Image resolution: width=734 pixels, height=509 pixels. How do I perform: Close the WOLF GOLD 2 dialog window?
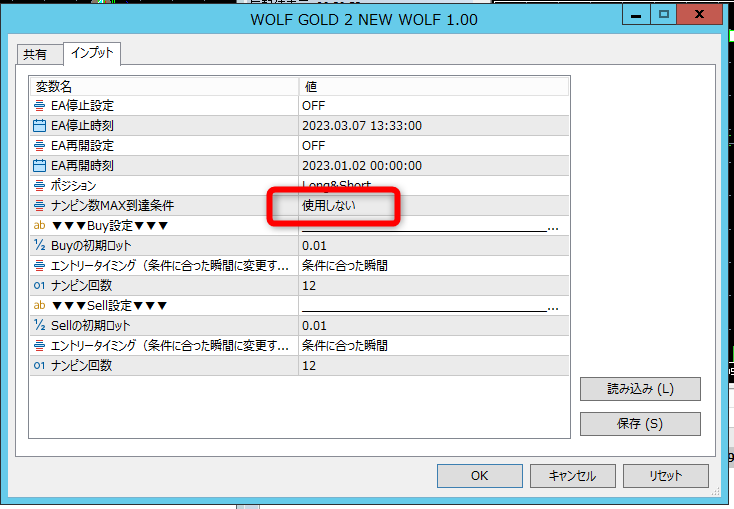click(700, 14)
